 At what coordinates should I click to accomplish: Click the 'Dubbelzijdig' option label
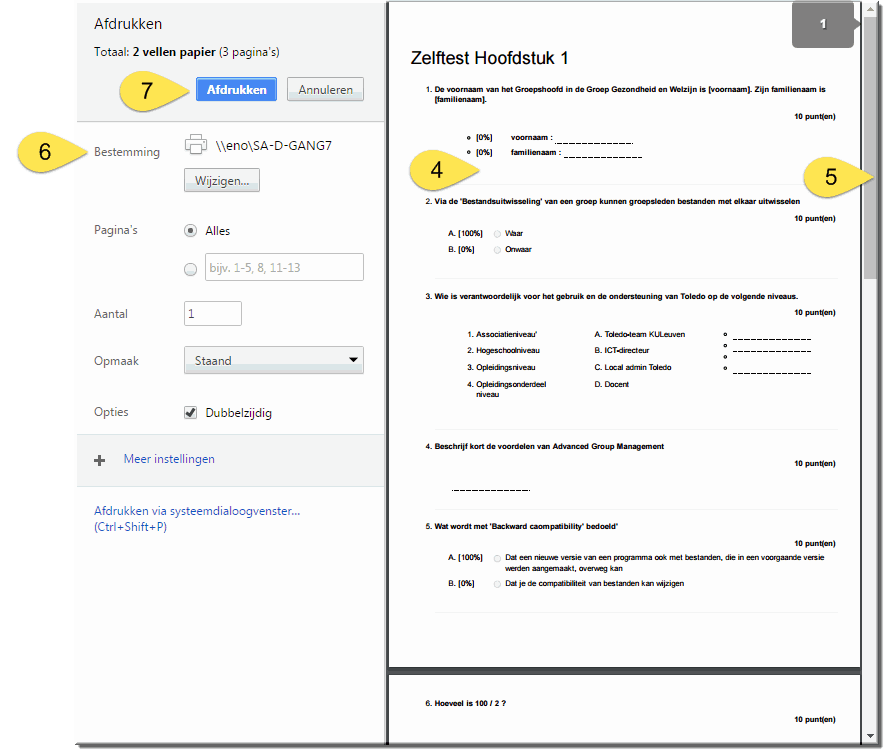[238, 413]
